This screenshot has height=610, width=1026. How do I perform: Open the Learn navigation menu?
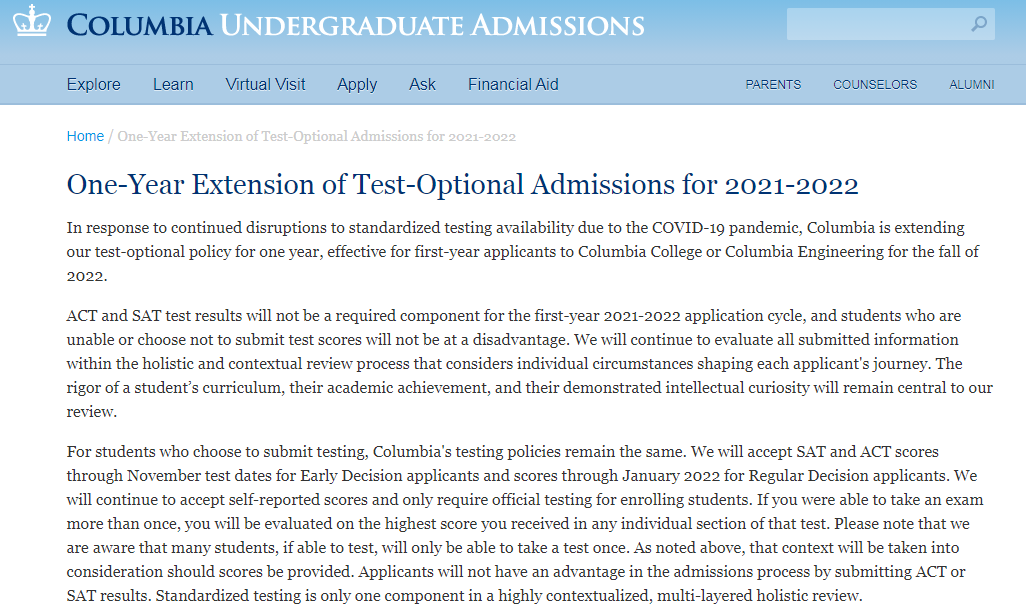pyautogui.click(x=173, y=84)
